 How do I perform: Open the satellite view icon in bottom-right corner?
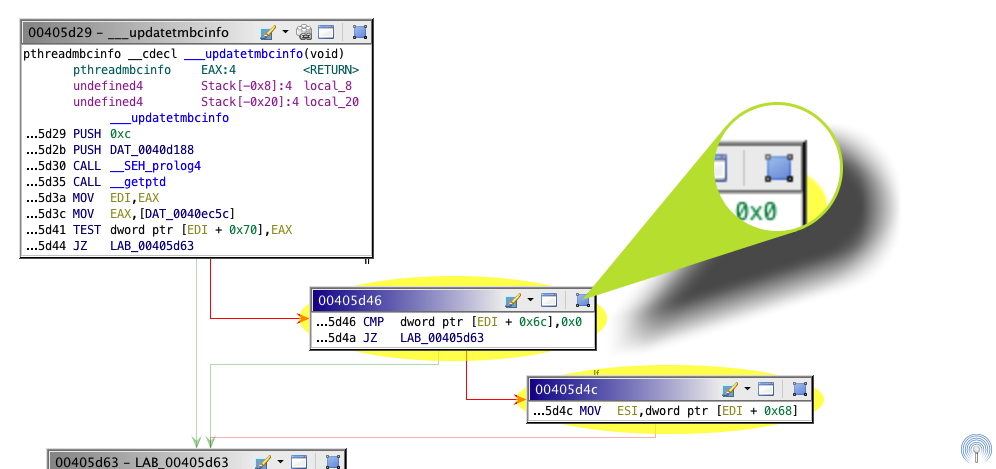click(975, 449)
